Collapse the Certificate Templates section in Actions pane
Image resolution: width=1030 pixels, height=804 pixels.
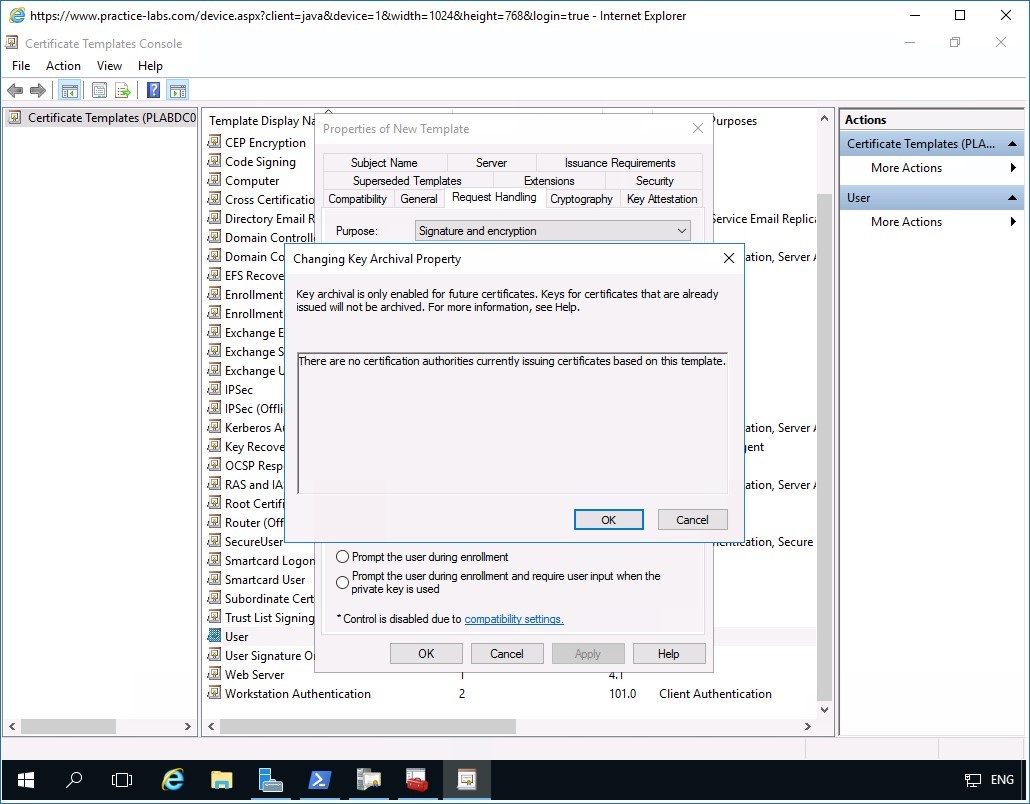click(x=1011, y=143)
